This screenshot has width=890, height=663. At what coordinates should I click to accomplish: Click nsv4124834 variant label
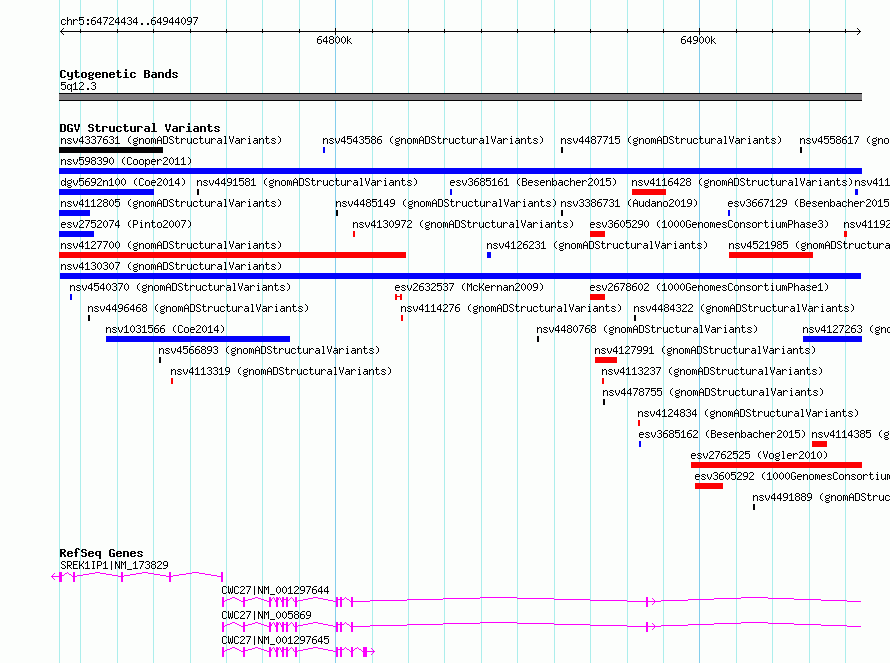(748, 413)
